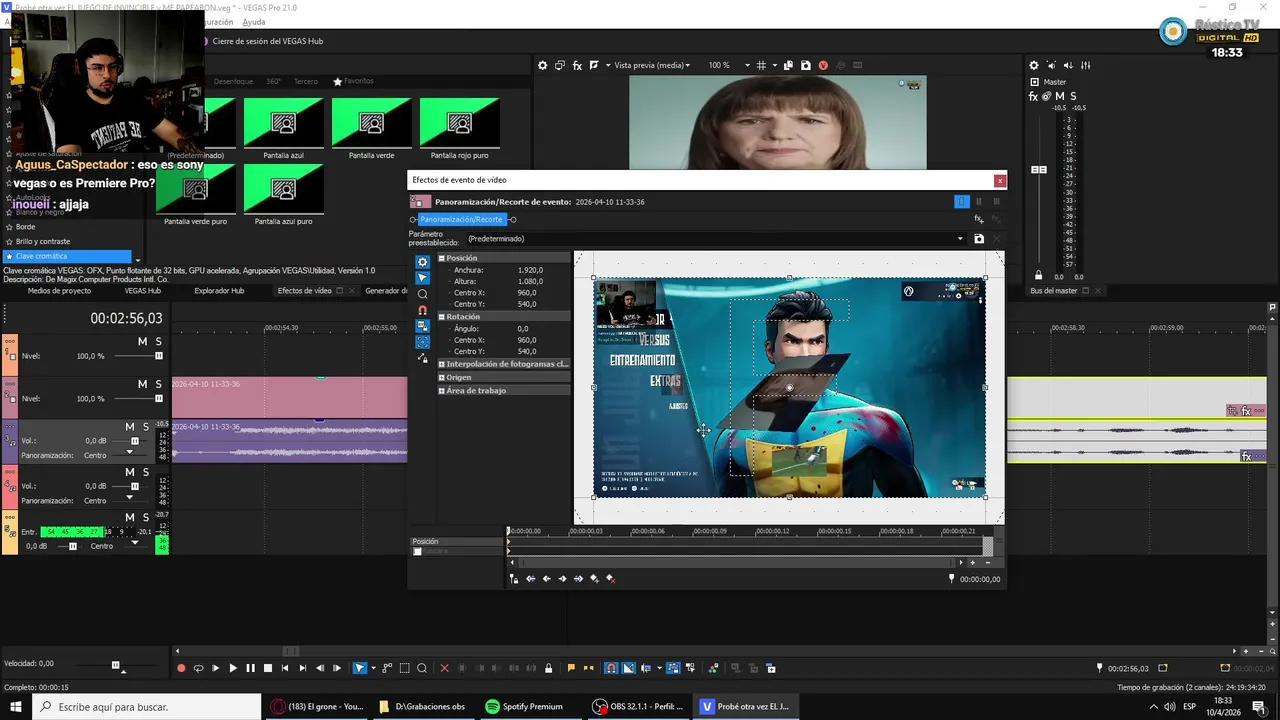
Task: Open Master bus settings gear icon
Action: point(1034,65)
